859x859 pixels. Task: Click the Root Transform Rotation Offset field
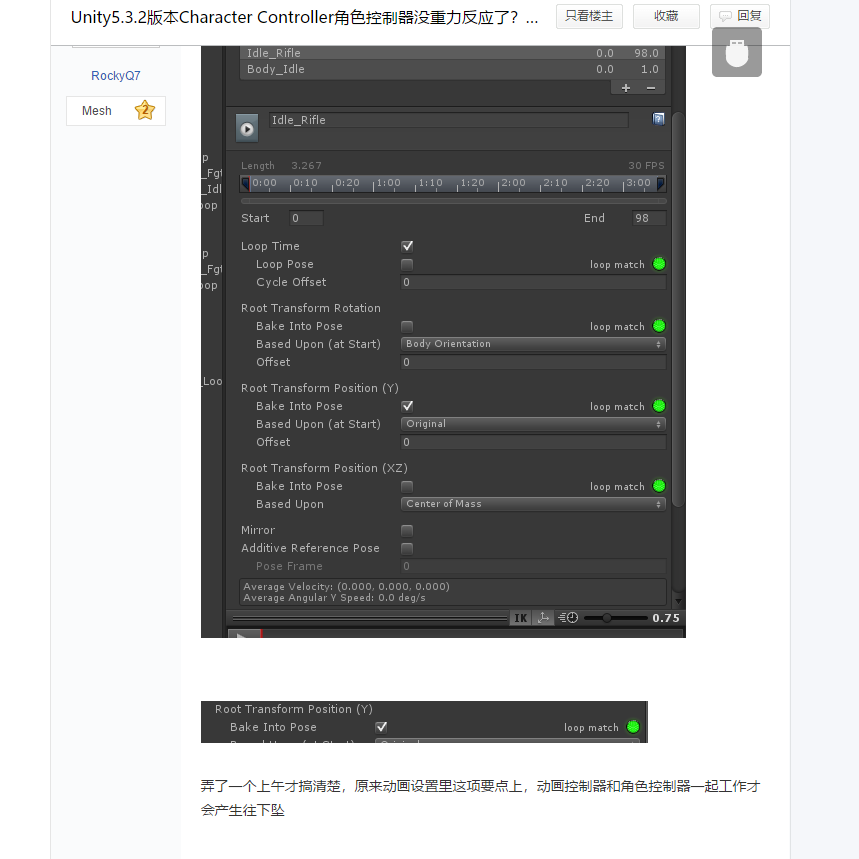coord(533,362)
